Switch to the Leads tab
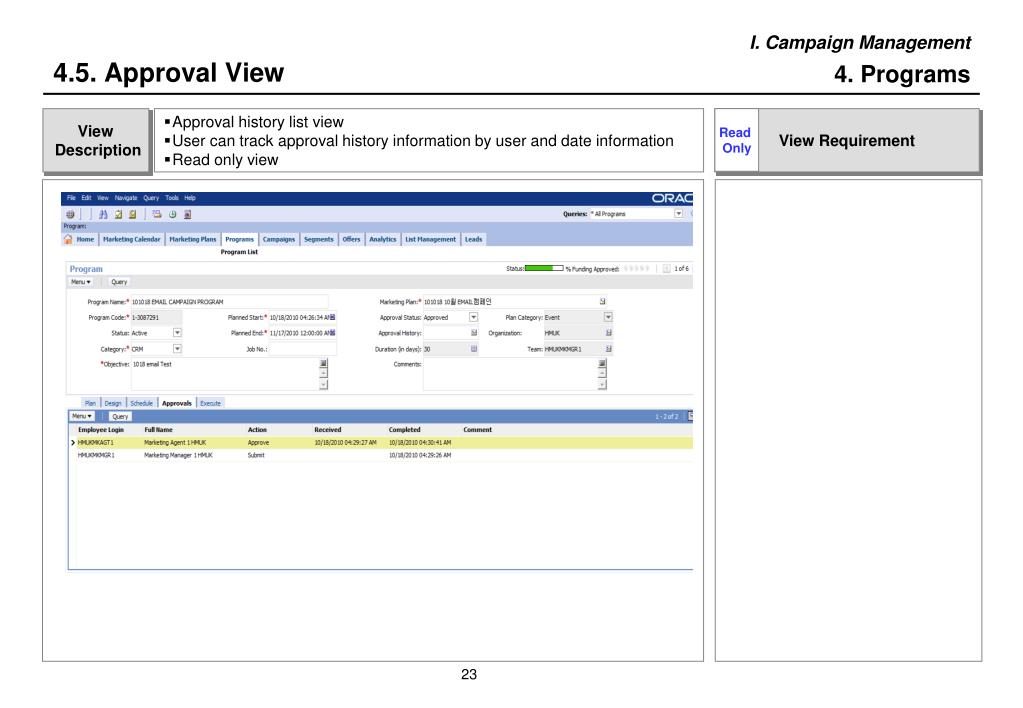This screenshot has height=708, width=1023. pyautogui.click(x=474, y=239)
